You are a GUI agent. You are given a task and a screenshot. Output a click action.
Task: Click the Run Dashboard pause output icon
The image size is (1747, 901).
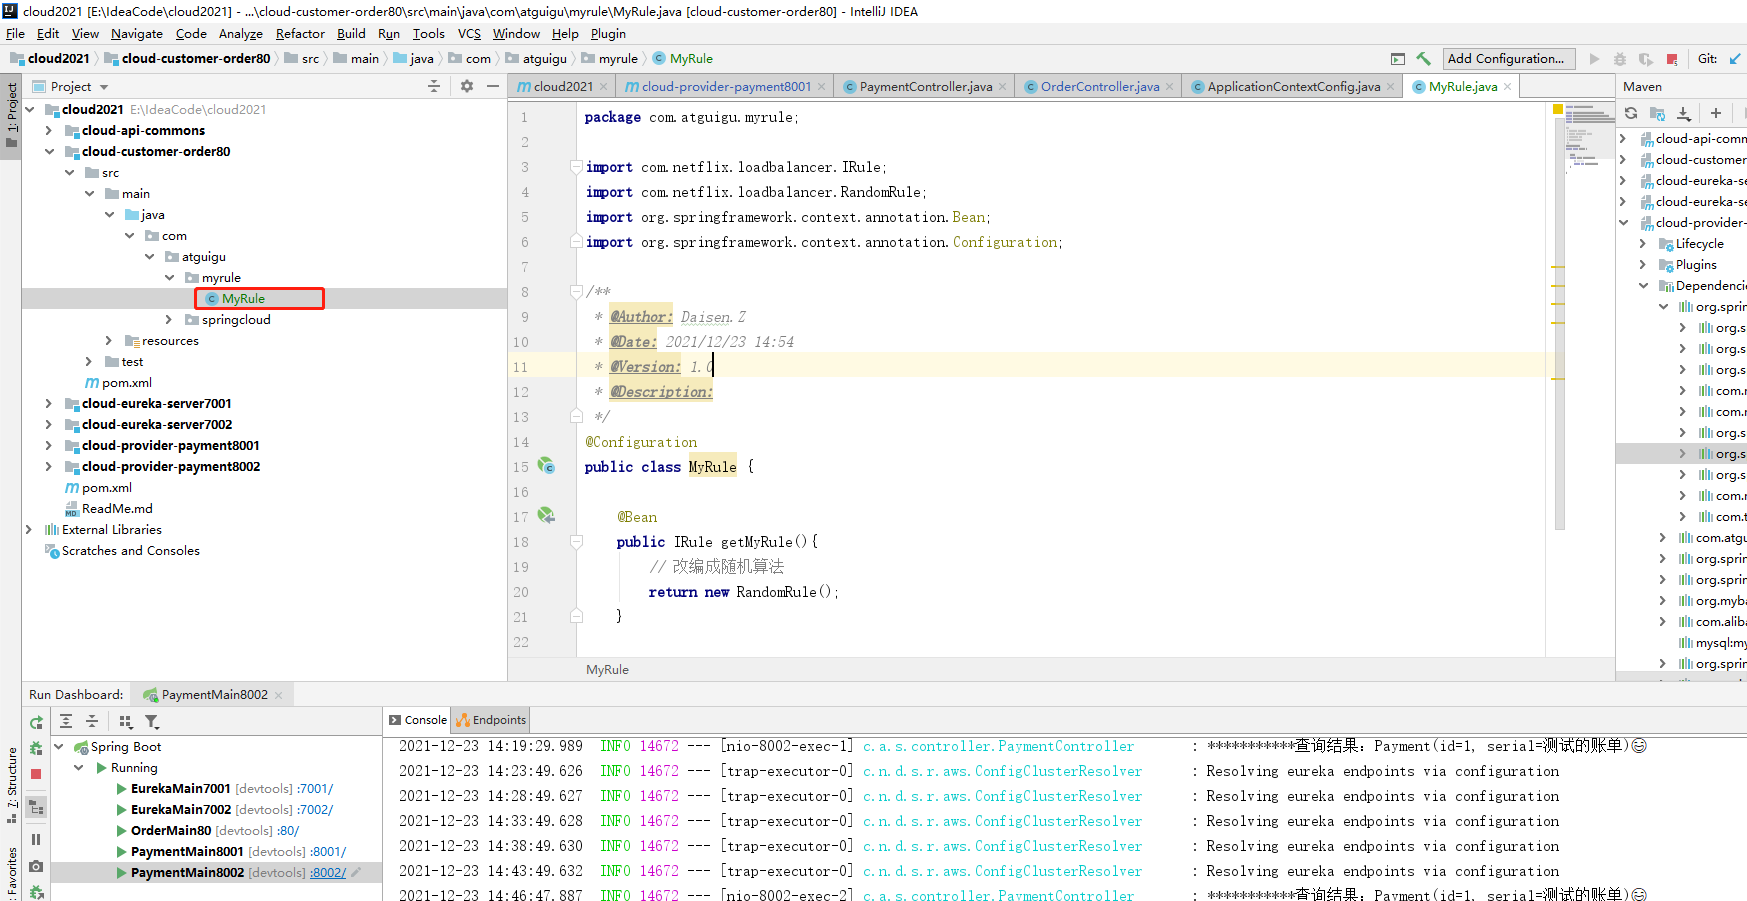(x=36, y=840)
